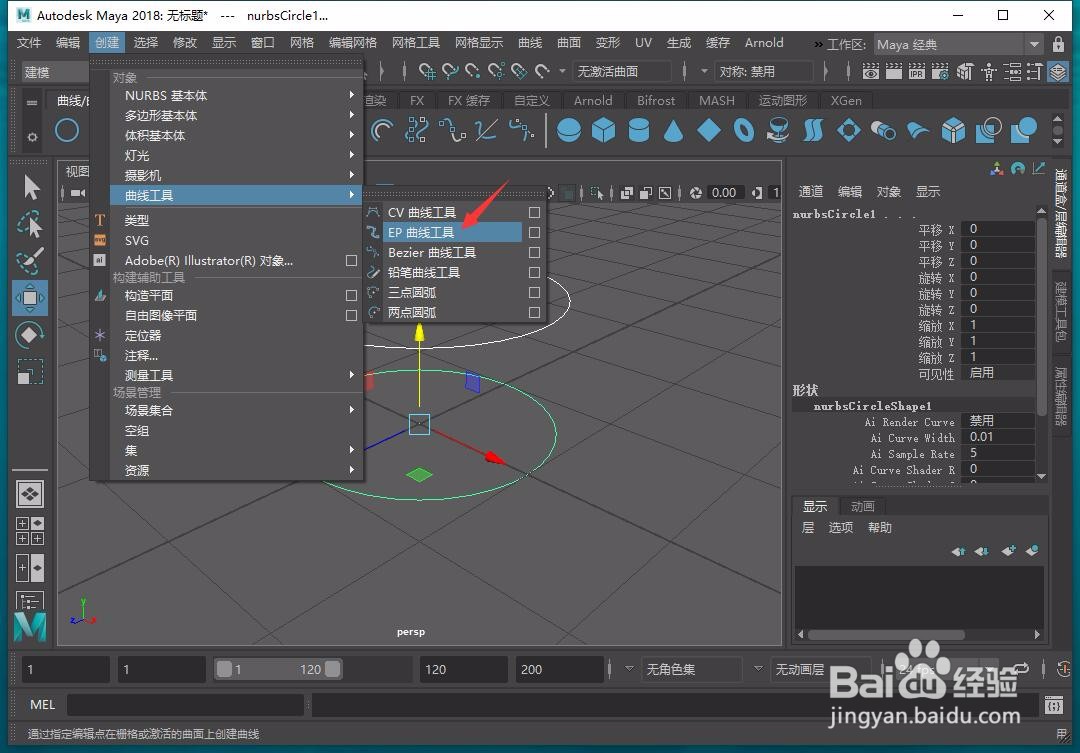The width and height of the screenshot is (1080, 753).
Task: Click the channel box vertical scrollbar
Action: coord(1041,317)
